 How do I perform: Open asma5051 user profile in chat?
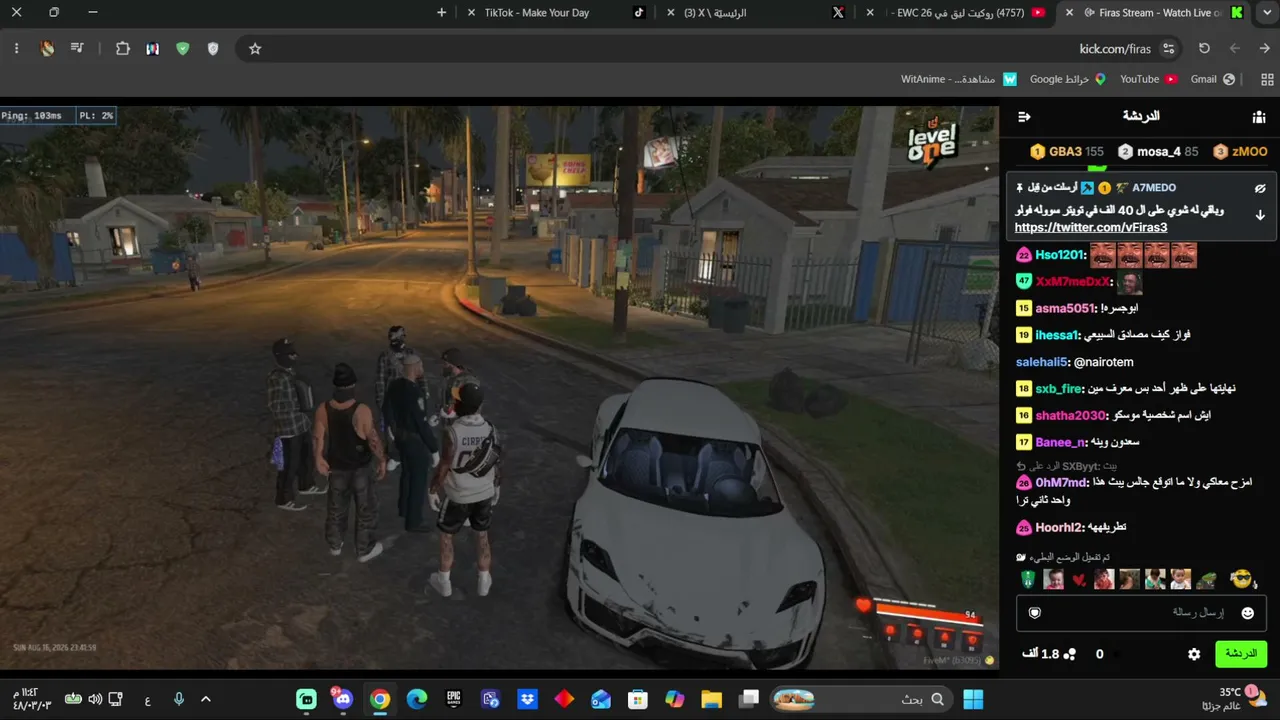point(1066,308)
